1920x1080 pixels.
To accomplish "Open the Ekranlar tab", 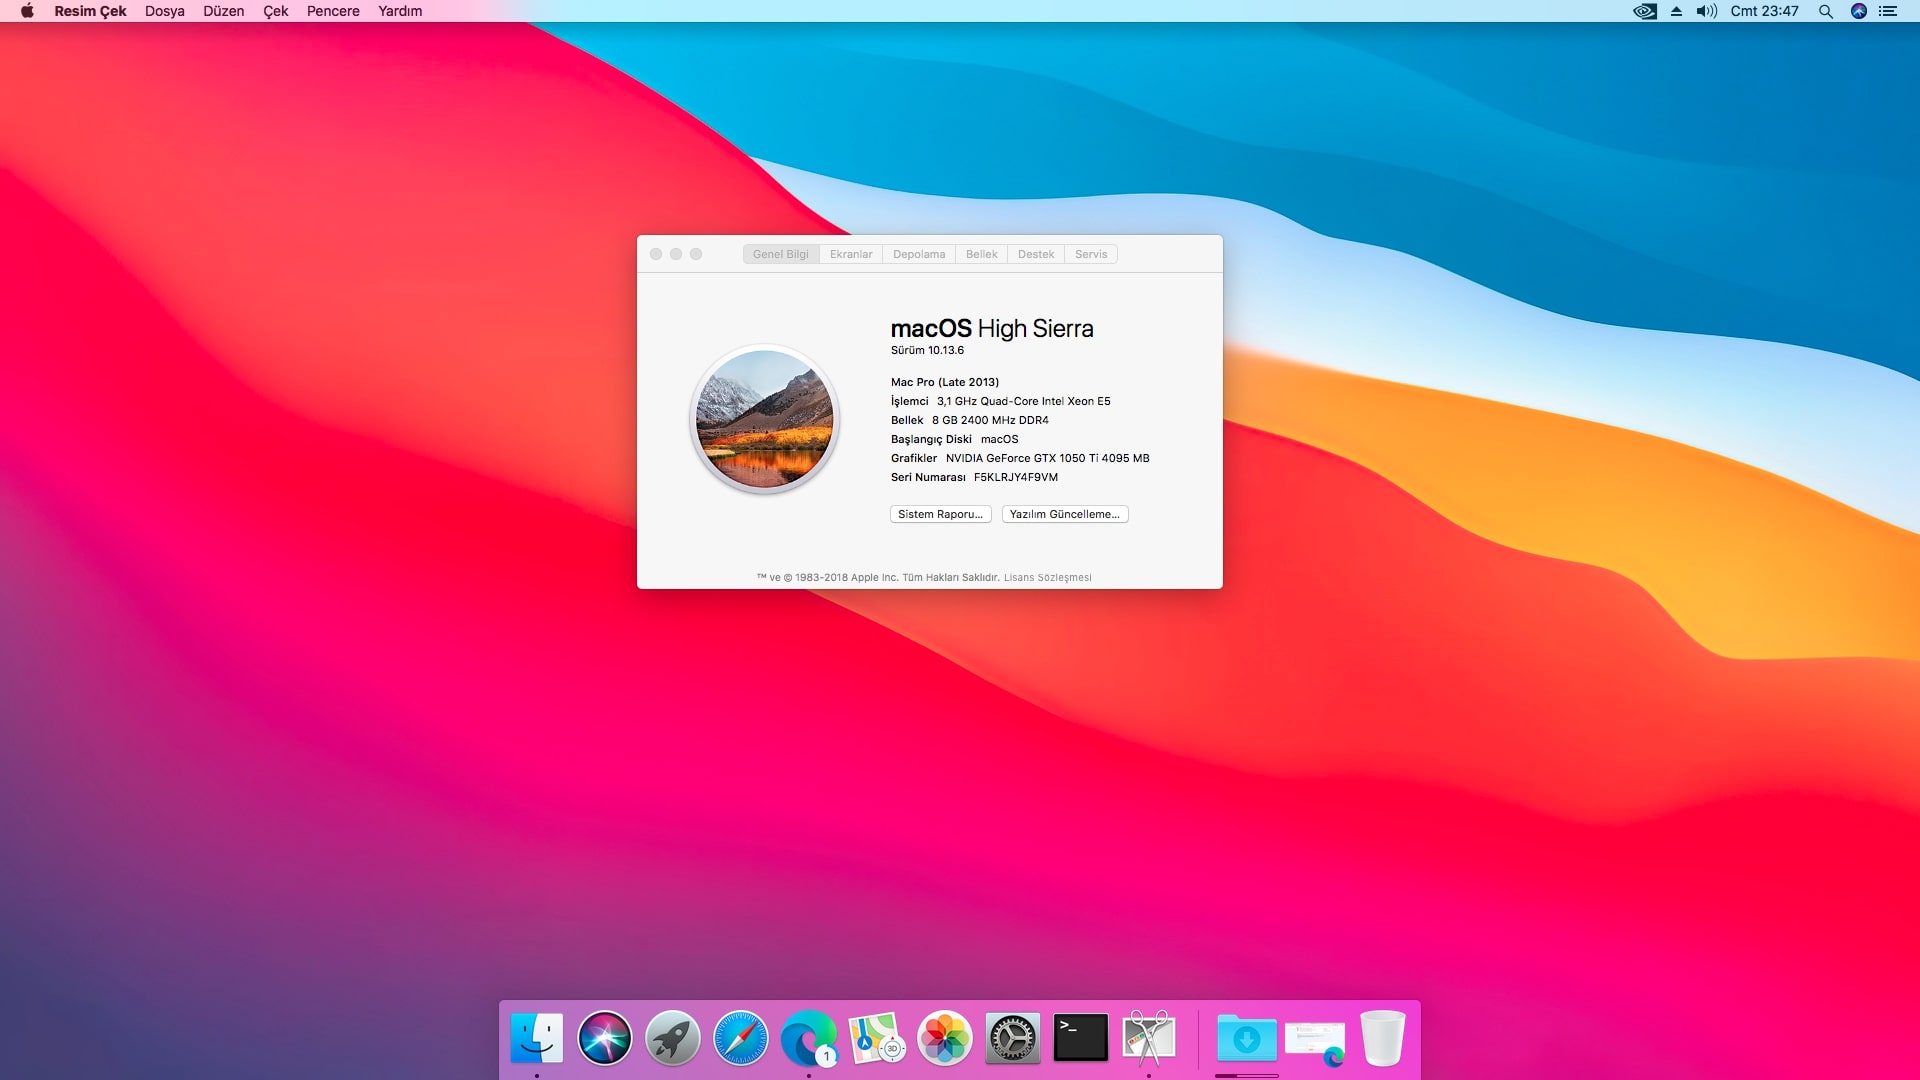I will (851, 254).
